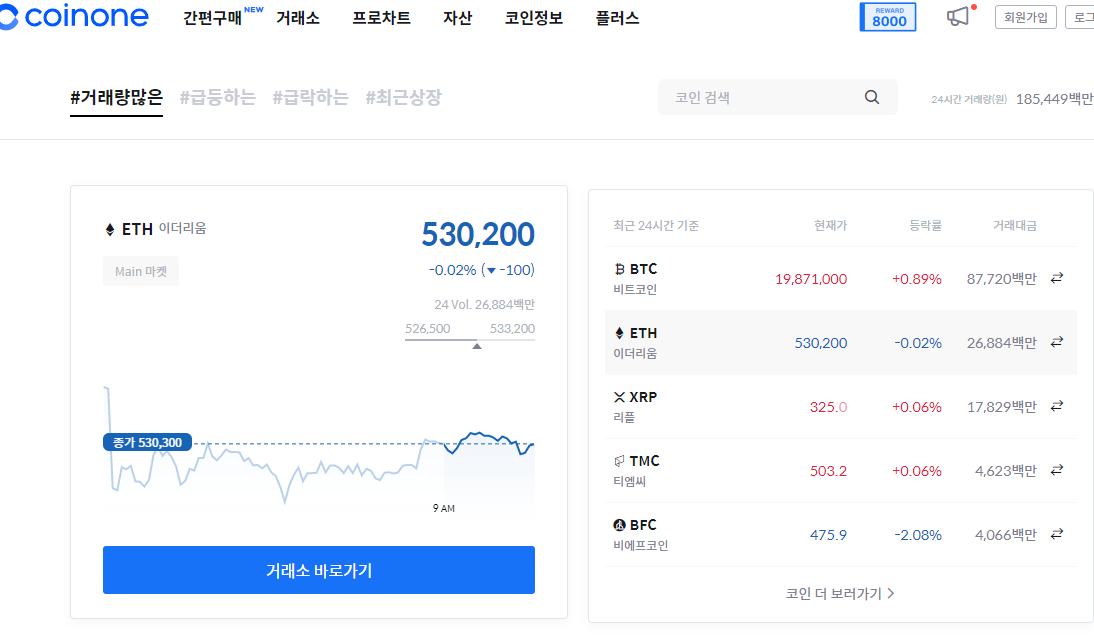The height and width of the screenshot is (642, 1094).
Task: Click the swap arrows icon in XRP row
Action: pos(1057,406)
